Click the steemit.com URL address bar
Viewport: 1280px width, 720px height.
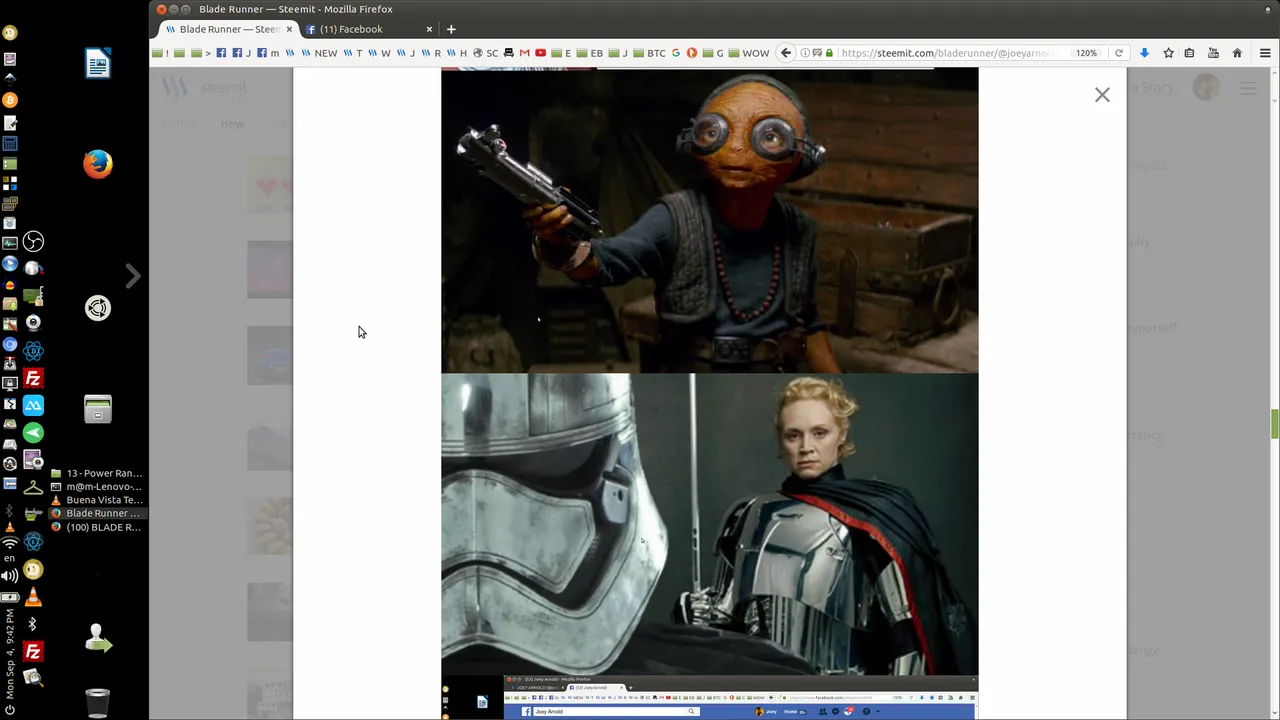[x=945, y=53]
